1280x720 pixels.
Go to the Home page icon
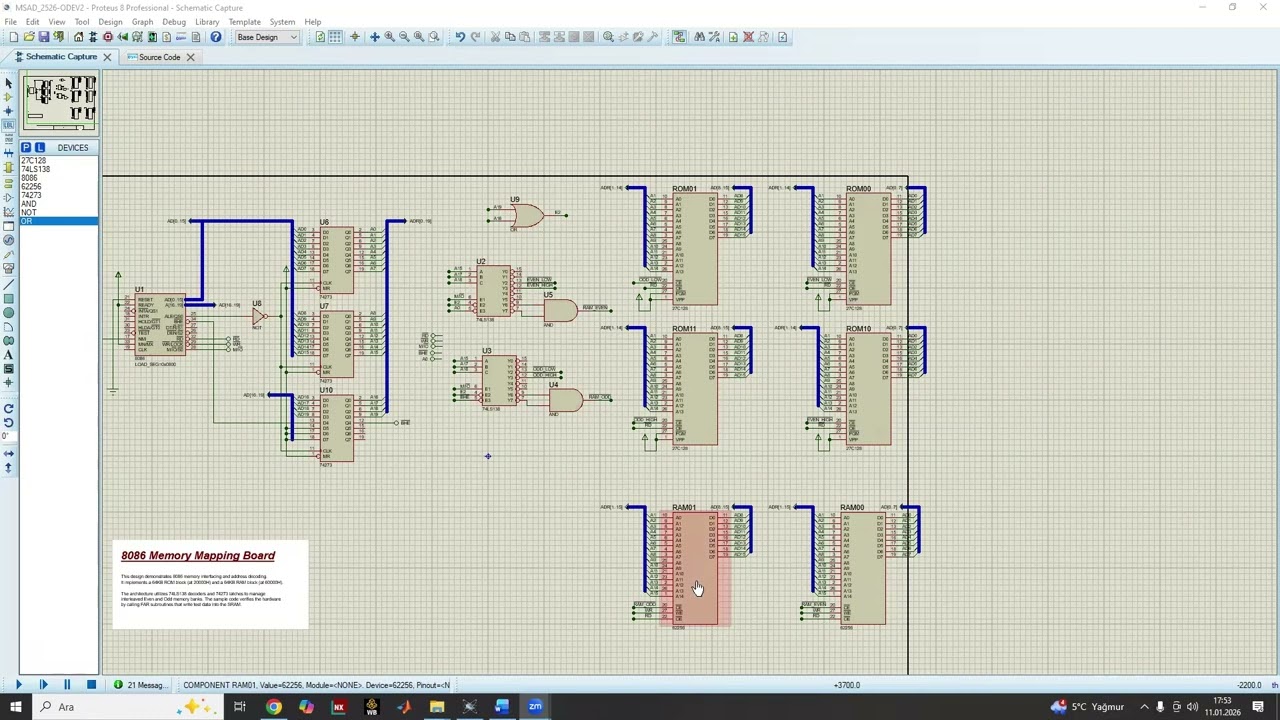click(78, 37)
